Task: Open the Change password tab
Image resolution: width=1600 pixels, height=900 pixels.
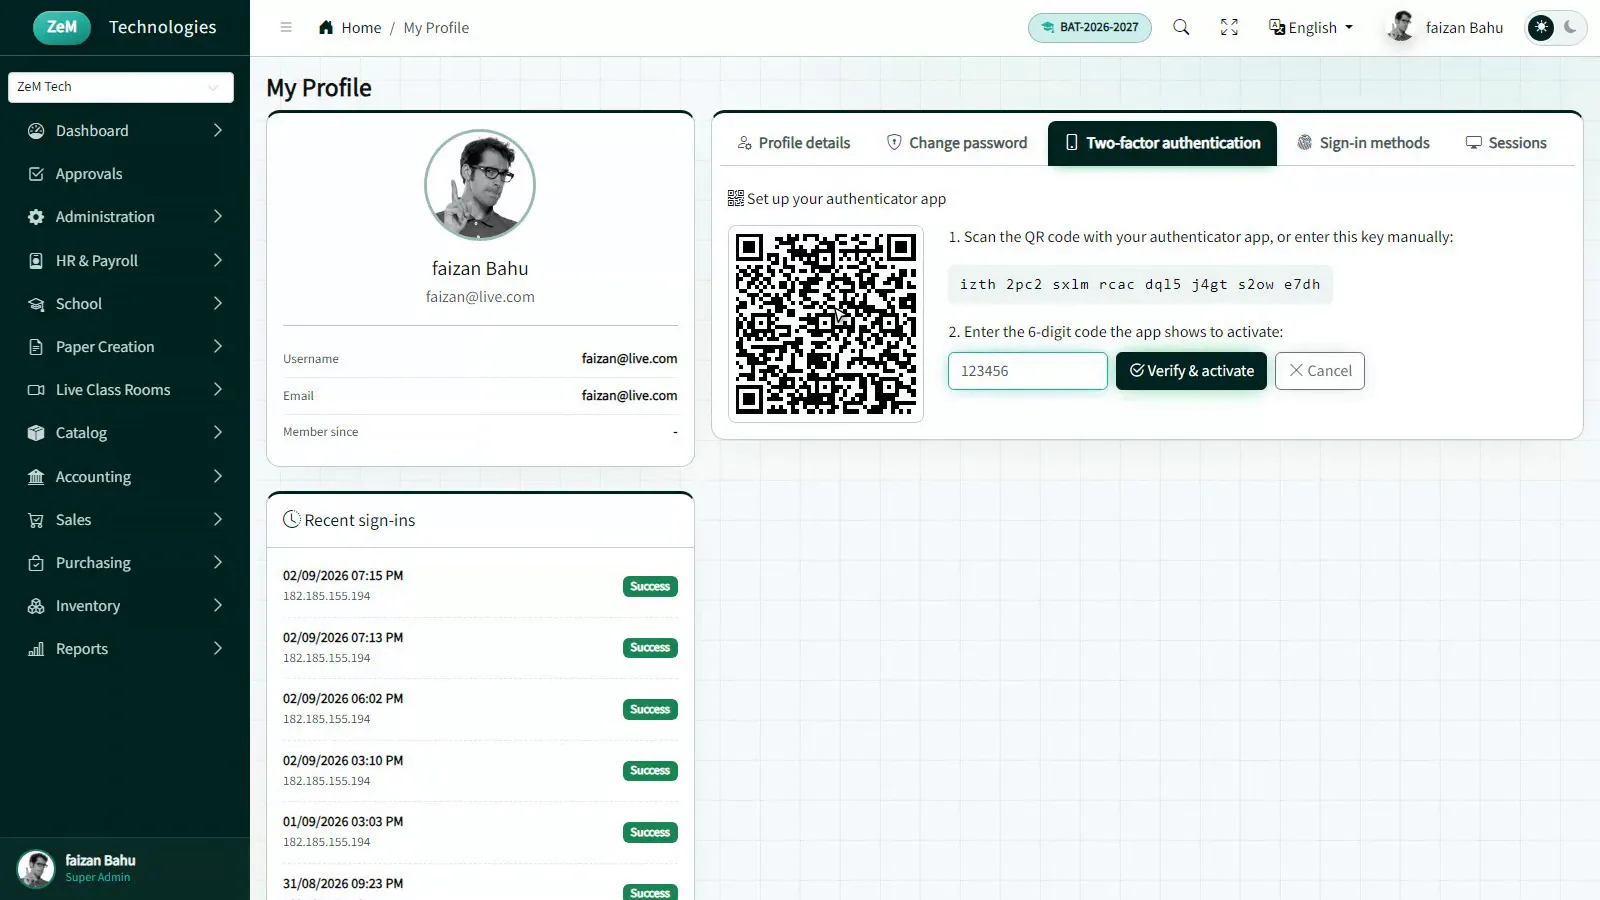Action: click(x=957, y=143)
